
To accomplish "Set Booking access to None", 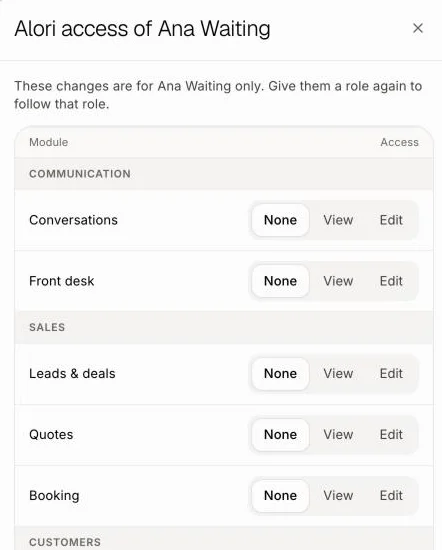I will point(280,496).
